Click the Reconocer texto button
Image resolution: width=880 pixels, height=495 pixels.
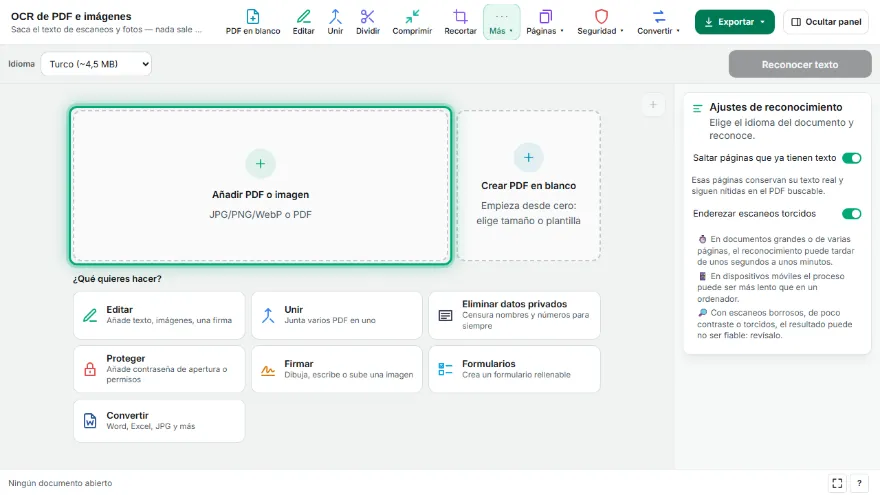tap(800, 65)
